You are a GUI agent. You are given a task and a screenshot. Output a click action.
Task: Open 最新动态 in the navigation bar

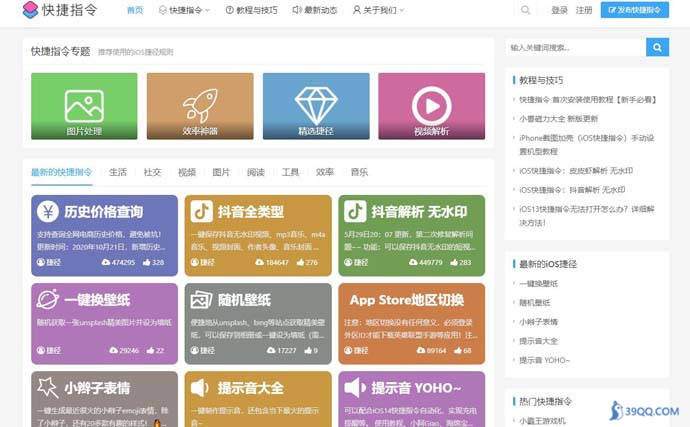point(315,10)
